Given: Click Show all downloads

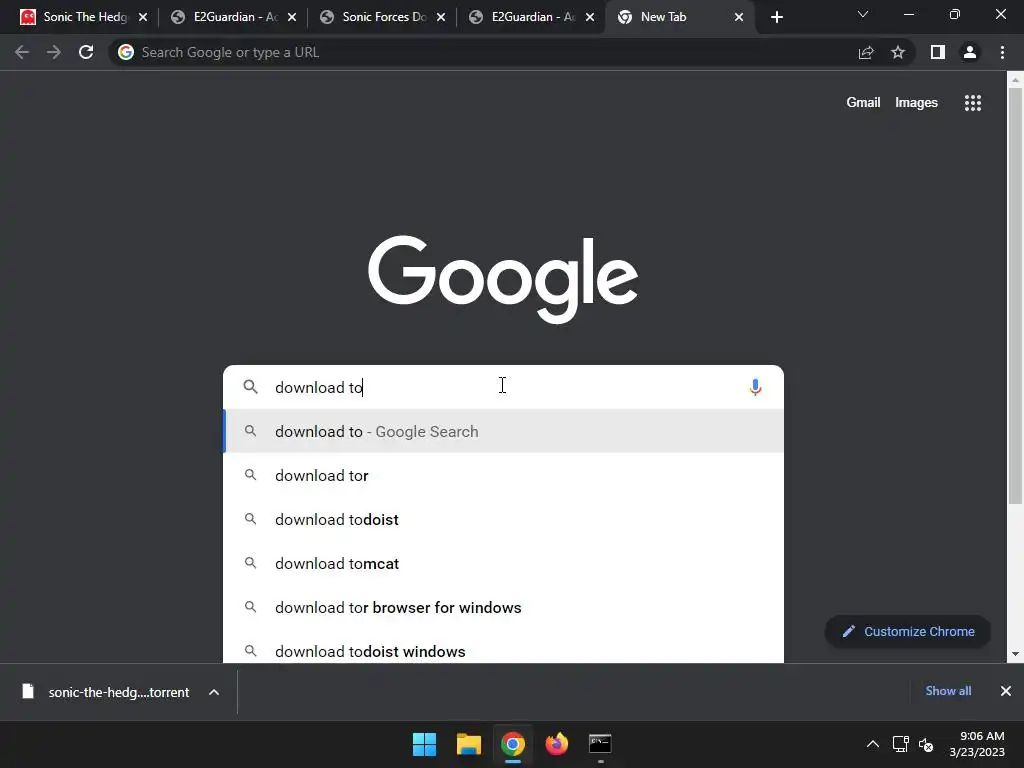Looking at the screenshot, I should [948, 691].
